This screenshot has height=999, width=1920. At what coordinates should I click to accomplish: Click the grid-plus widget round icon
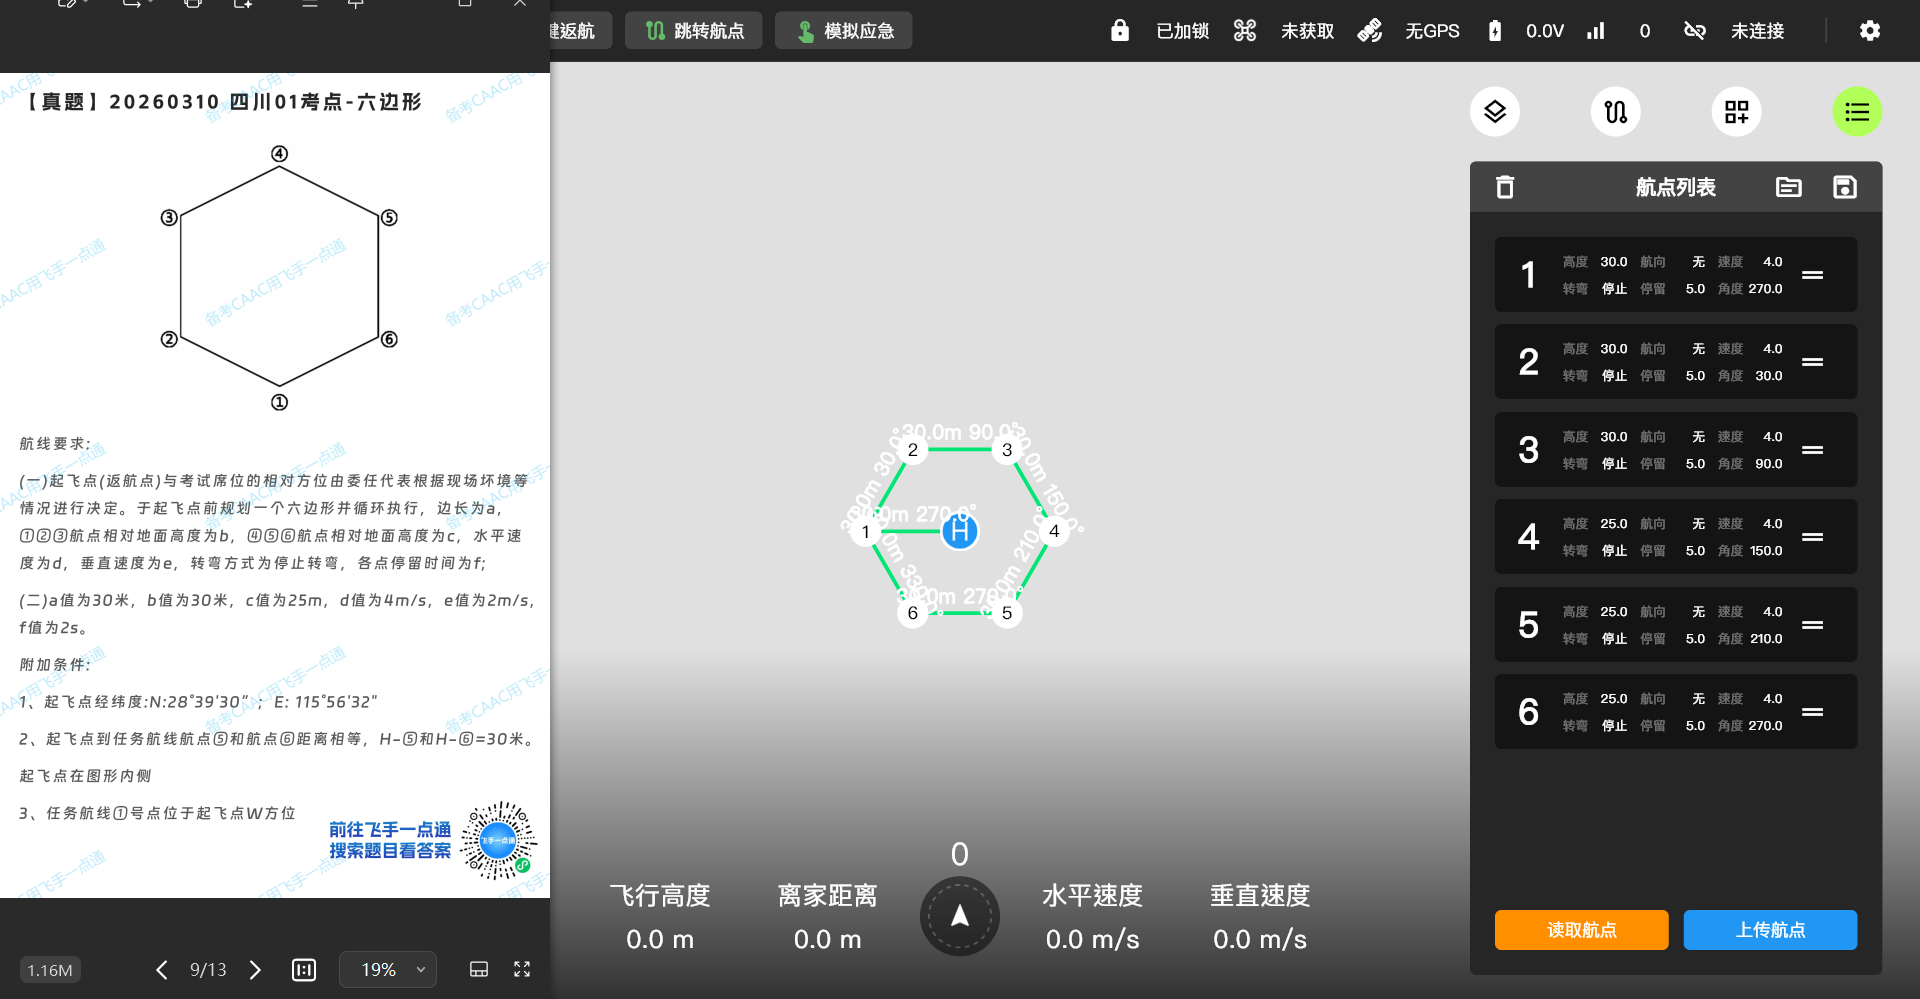tap(1736, 112)
